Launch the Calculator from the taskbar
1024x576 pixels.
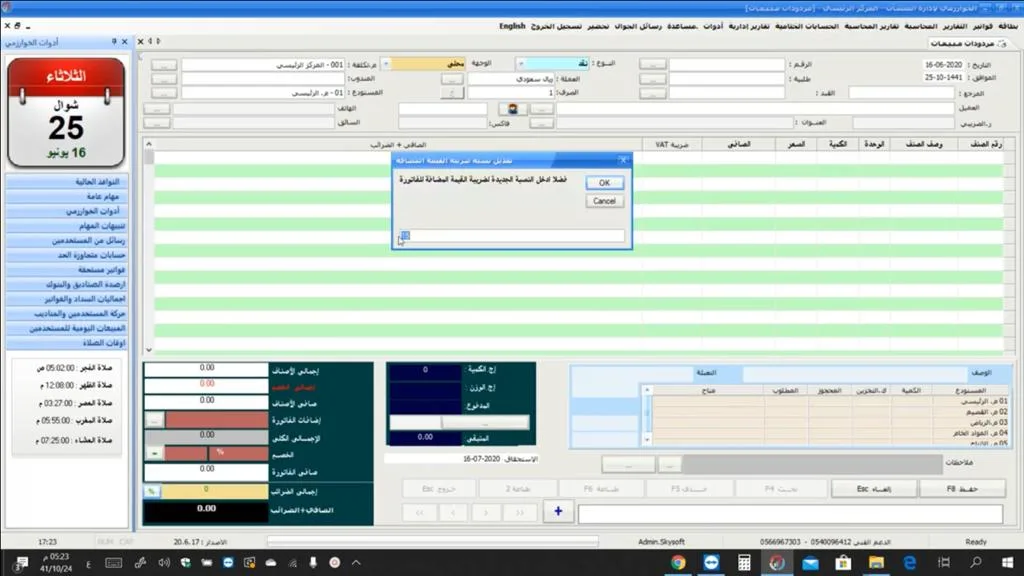744,562
